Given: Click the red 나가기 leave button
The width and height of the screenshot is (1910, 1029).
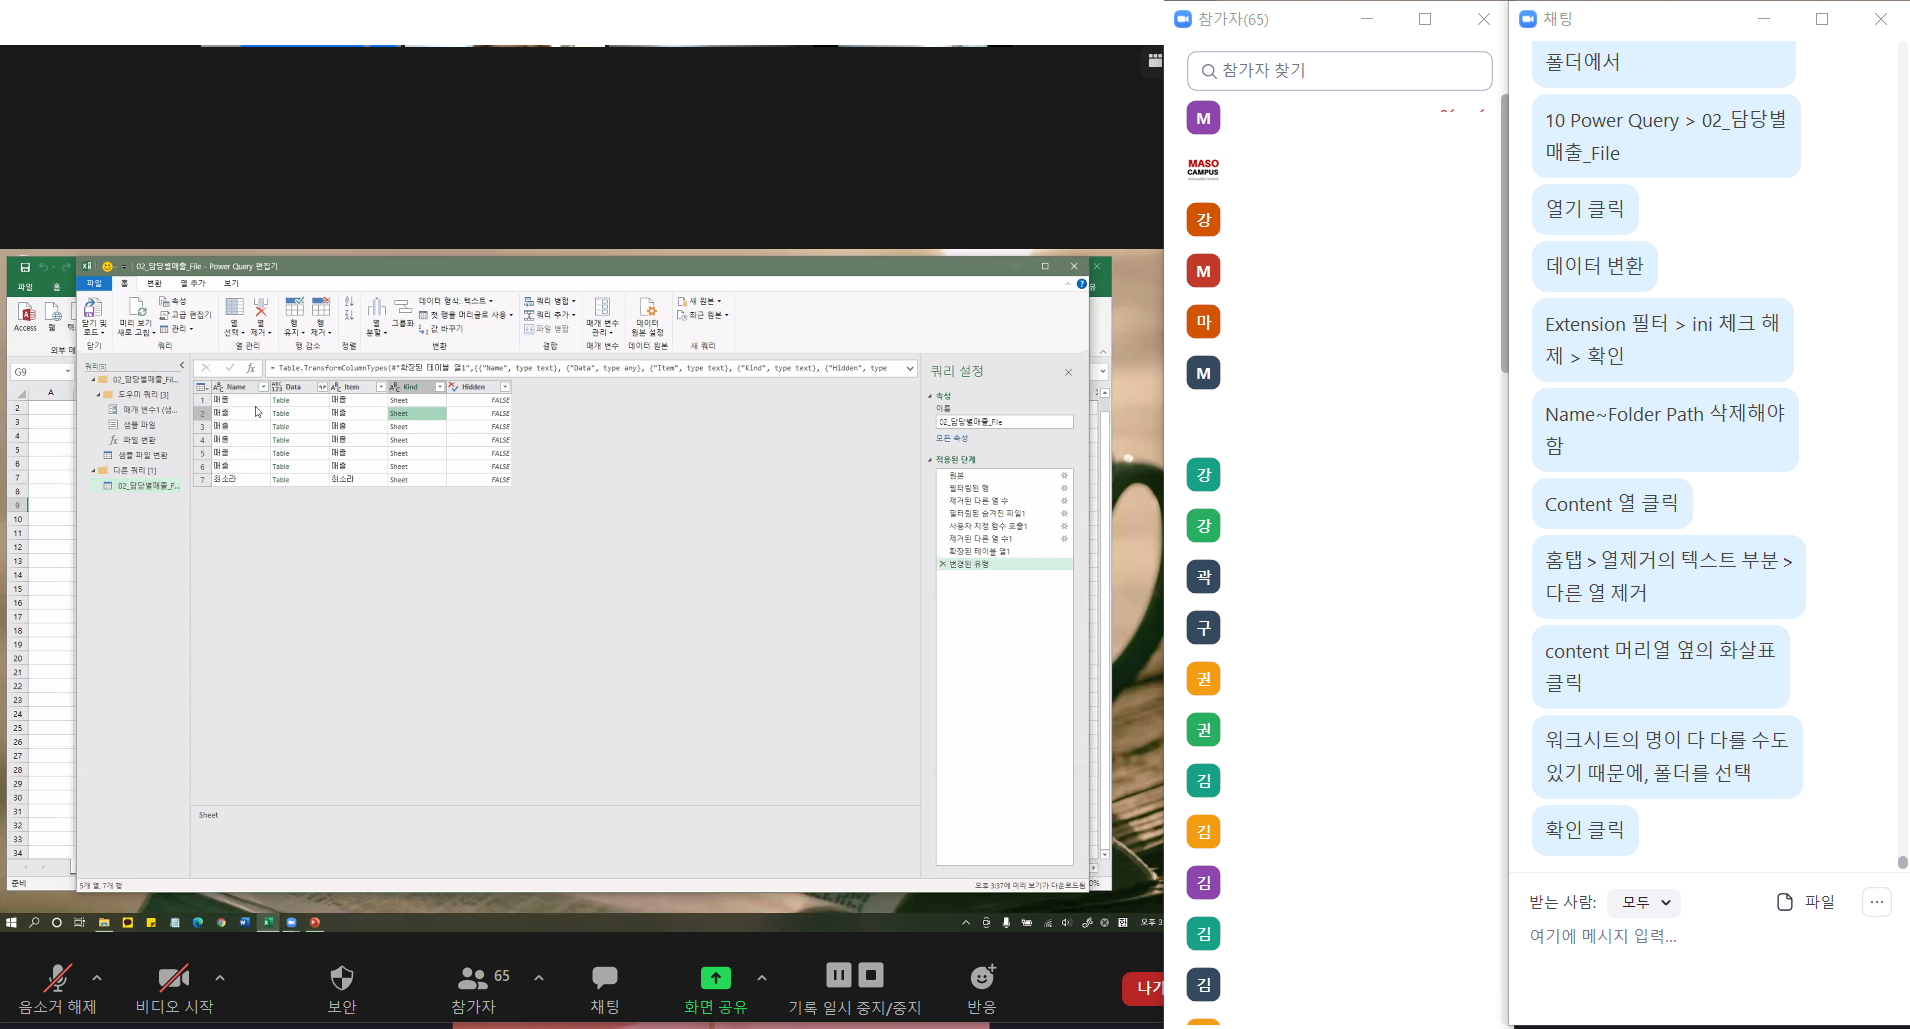Looking at the screenshot, I should click(1144, 988).
